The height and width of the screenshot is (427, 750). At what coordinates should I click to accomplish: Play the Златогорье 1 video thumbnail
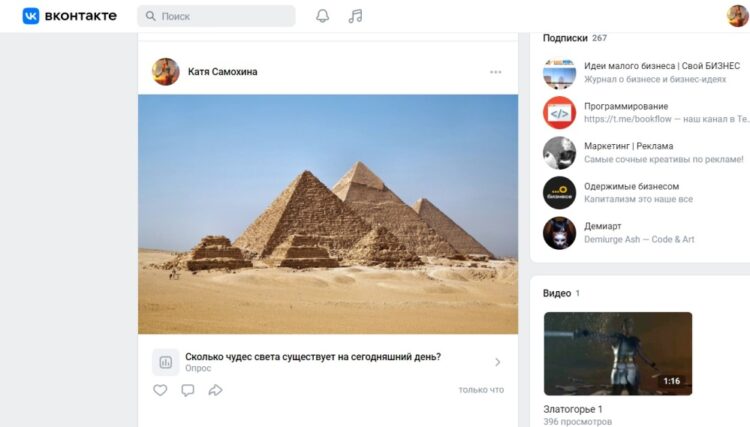point(618,353)
